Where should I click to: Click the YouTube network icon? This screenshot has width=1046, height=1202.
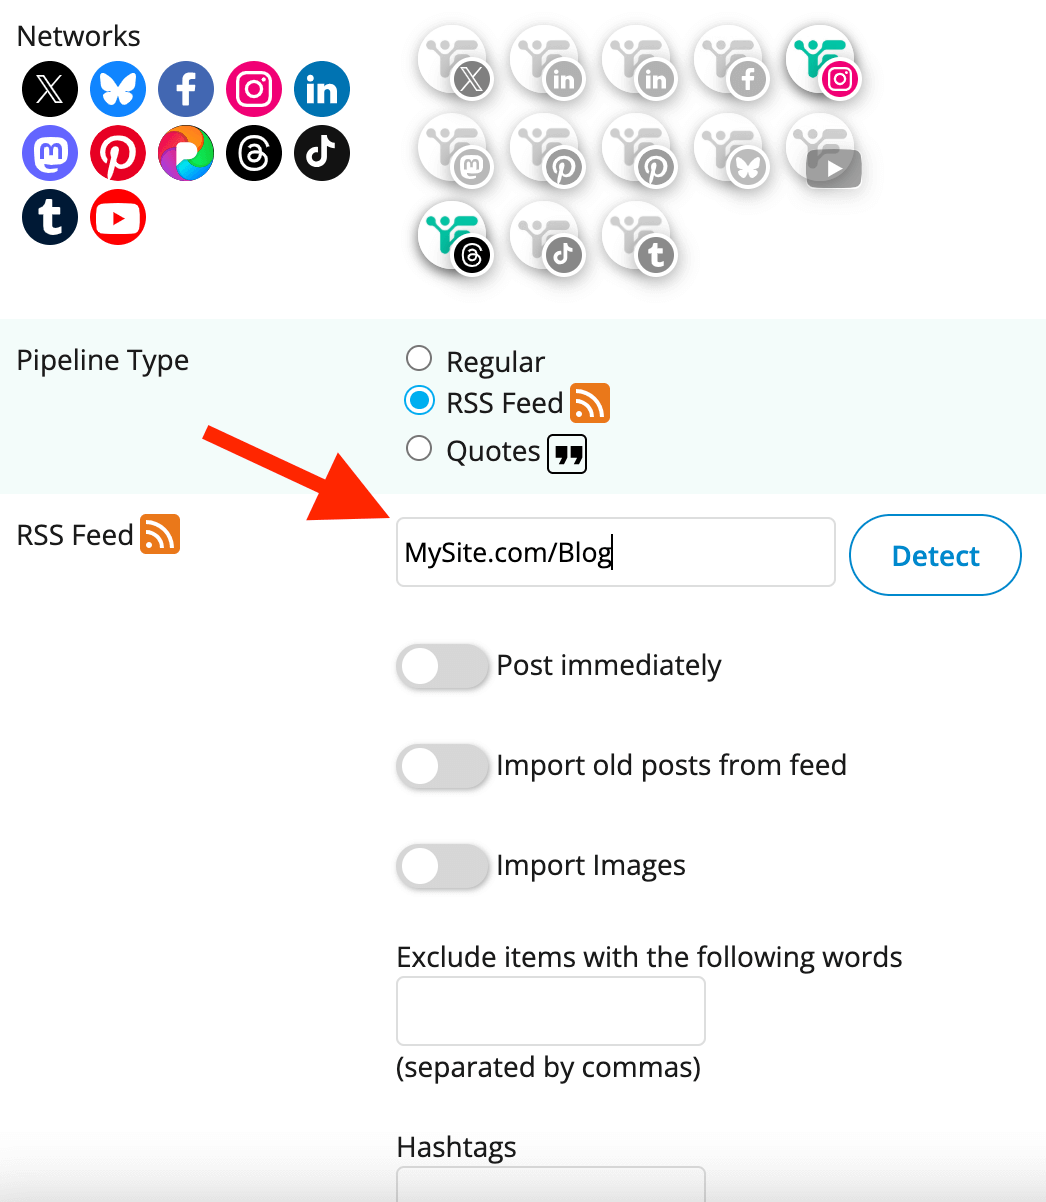(118, 217)
